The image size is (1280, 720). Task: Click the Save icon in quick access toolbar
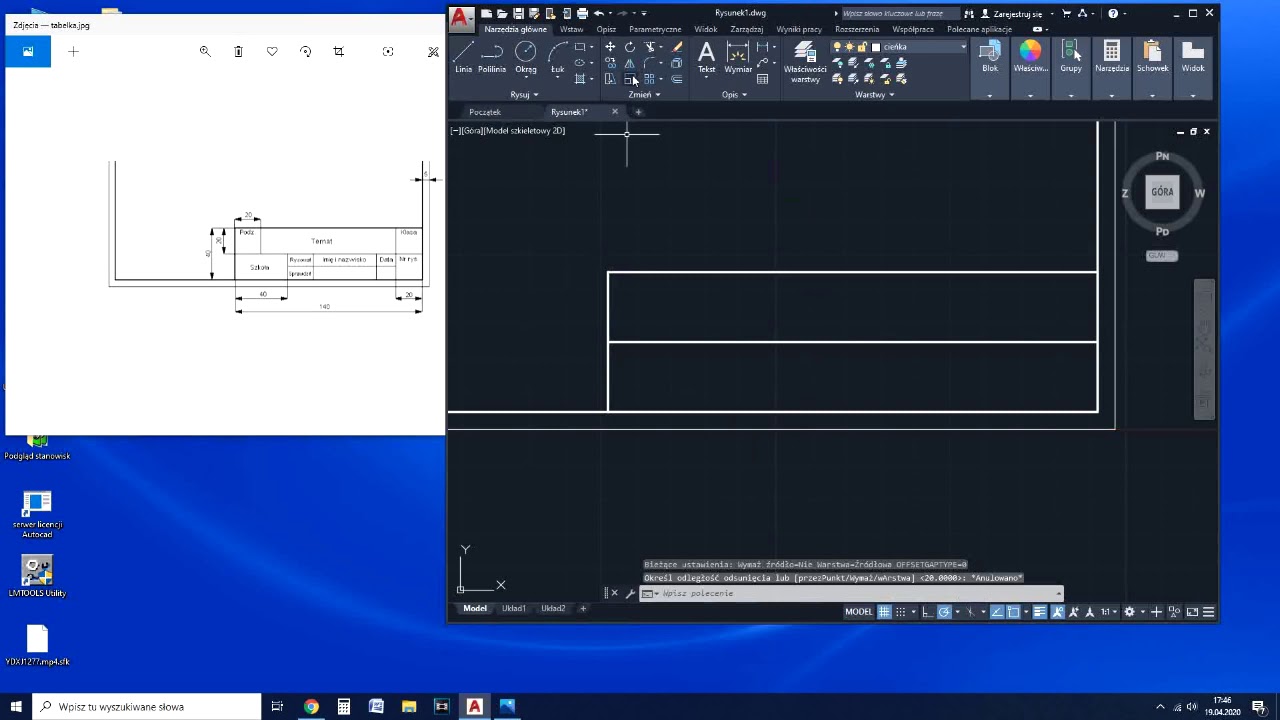pos(519,14)
